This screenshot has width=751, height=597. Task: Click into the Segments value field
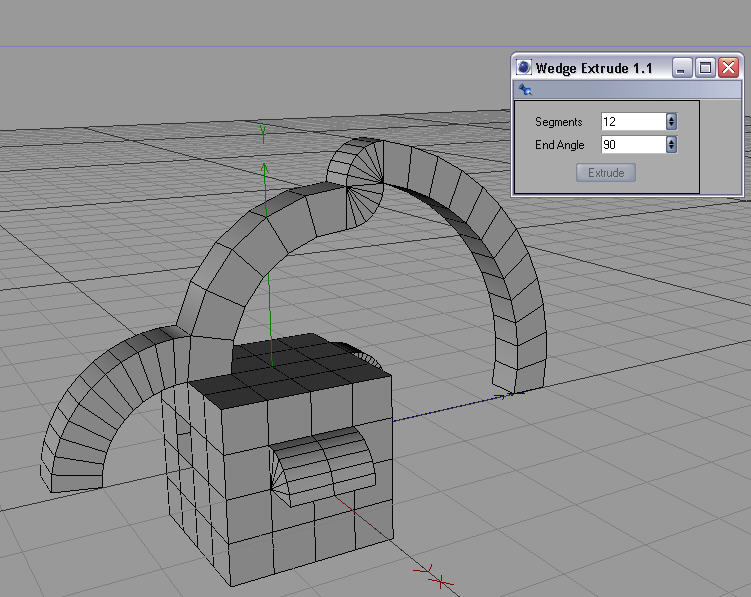tap(631, 121)
